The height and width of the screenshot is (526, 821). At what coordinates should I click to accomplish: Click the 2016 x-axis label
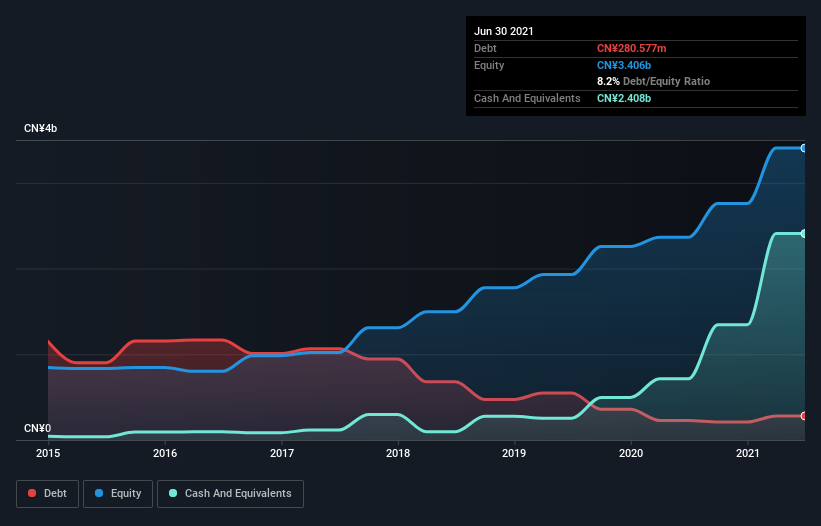click(165, 453)
